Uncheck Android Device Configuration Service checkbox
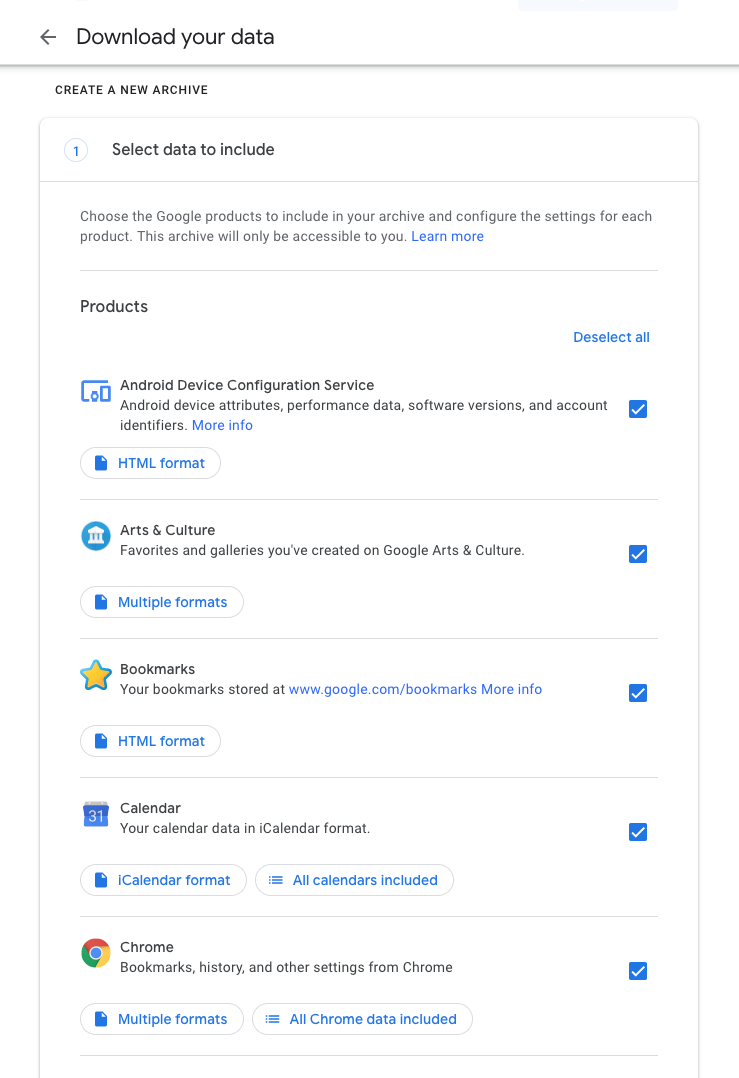The image size is (739, 1078). tap(638, 408)
